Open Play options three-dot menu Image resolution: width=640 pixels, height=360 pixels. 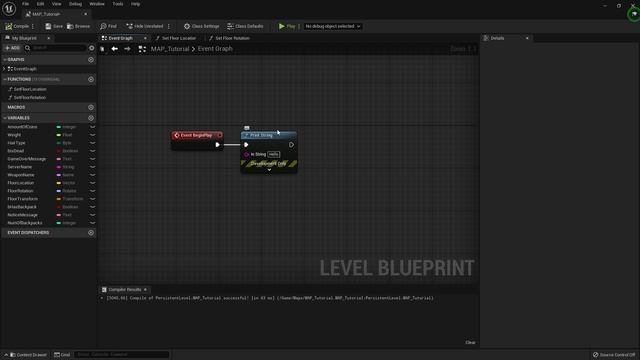[x=299, y=26]
